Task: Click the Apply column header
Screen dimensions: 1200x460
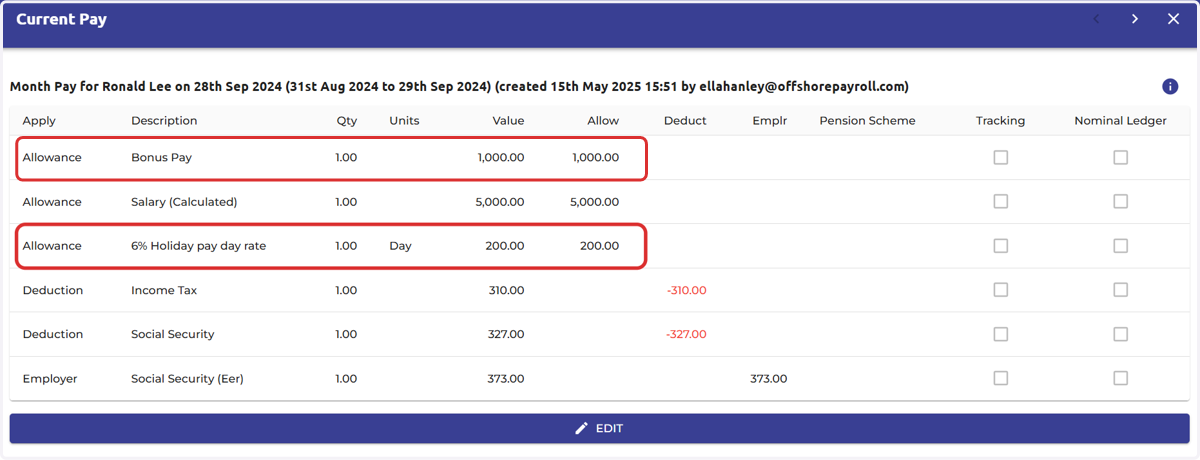Action: click(x=39, y=121)
